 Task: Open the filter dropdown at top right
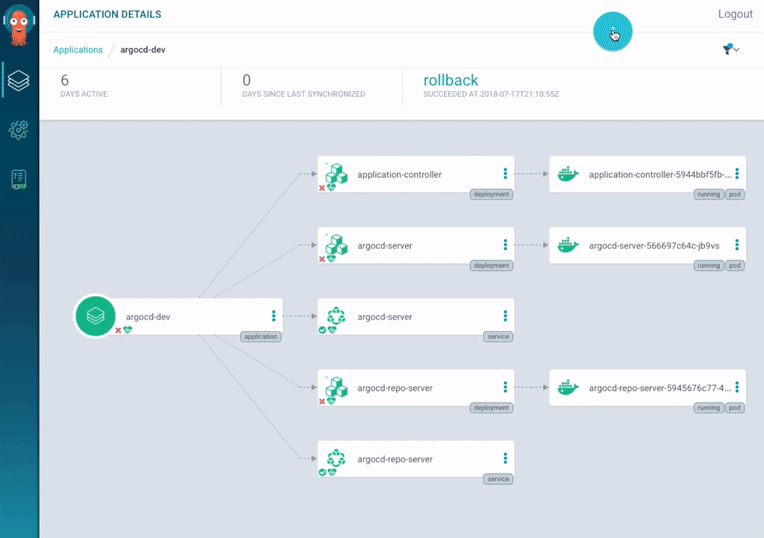coord(730,49)
